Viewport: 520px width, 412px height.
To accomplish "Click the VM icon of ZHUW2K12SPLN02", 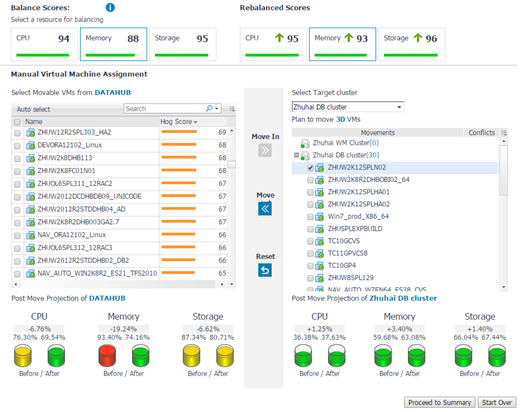I will pos(320,168).
